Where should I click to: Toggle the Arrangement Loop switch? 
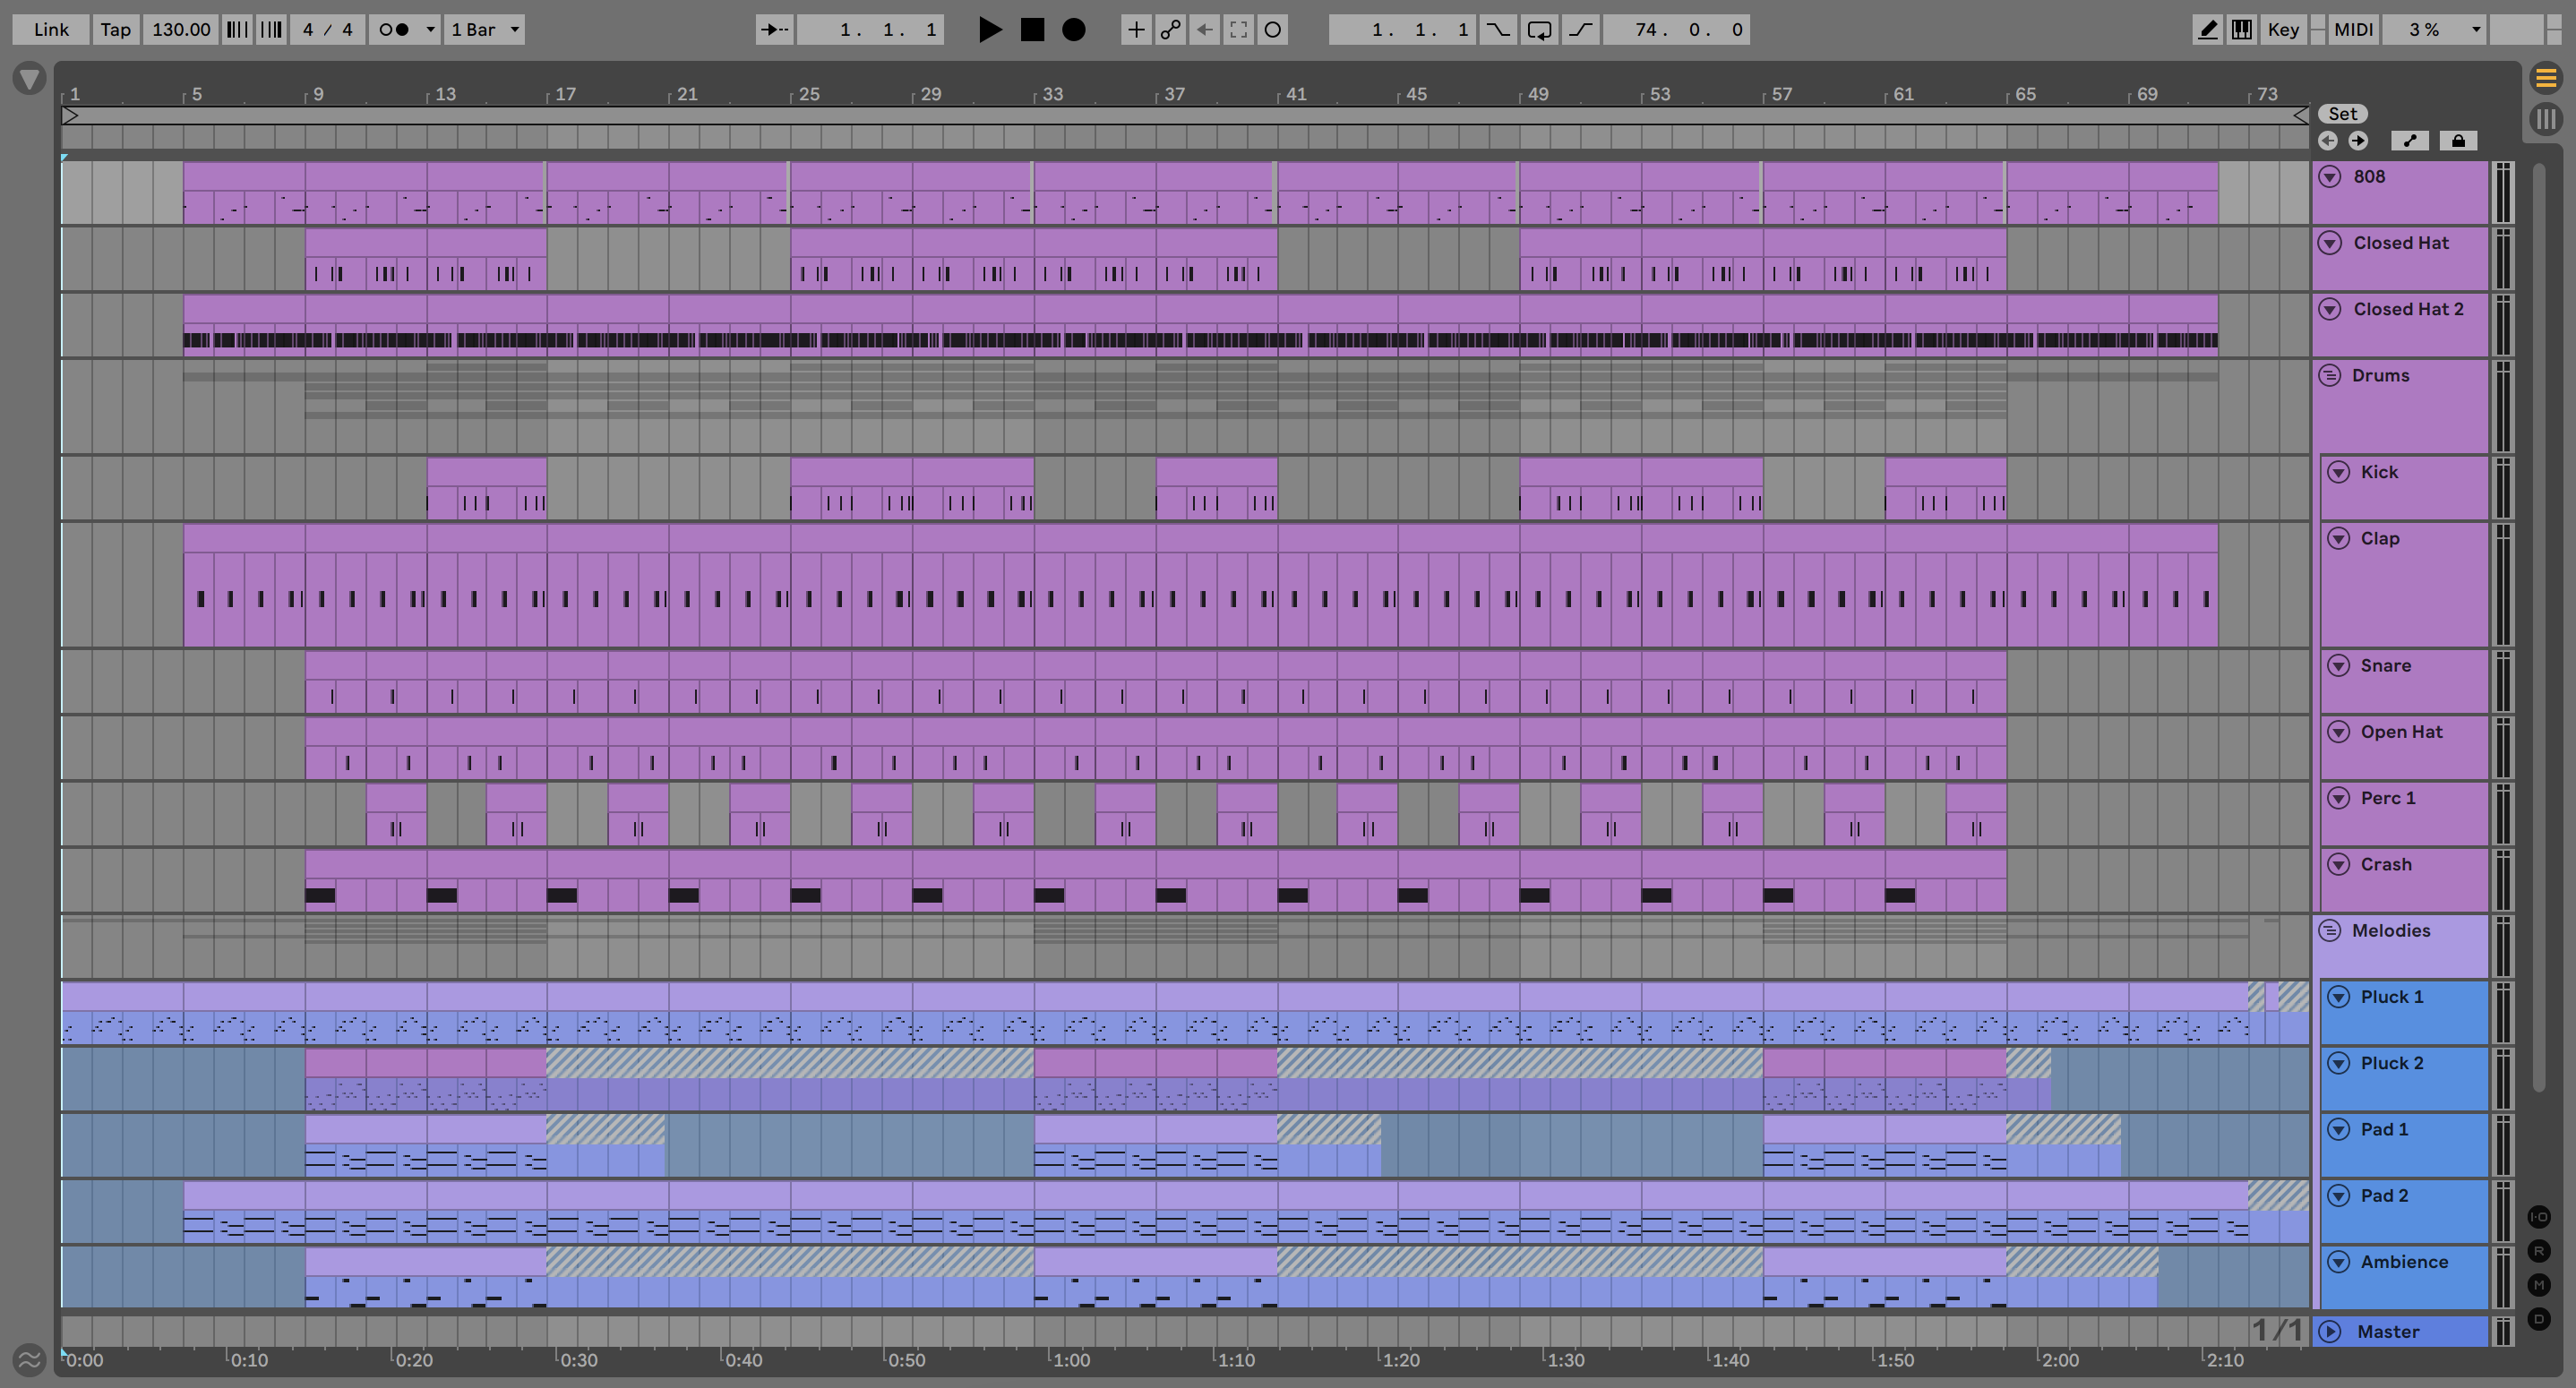pyautogui.click(x=1539, y=29)
